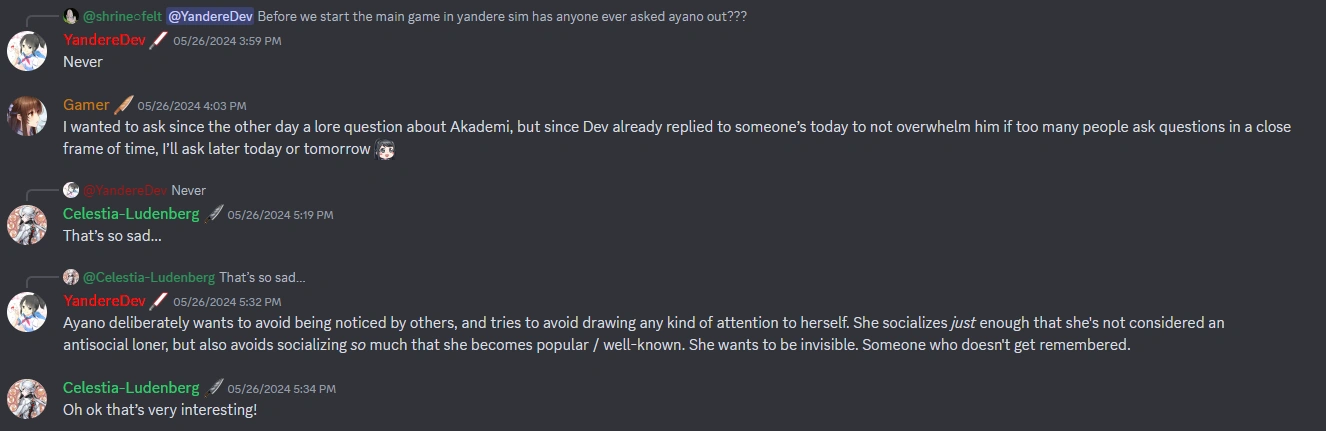Click the emoji ending Gamer's message
The width and height of the screenshot is (1326, 431).
point(386,150)
